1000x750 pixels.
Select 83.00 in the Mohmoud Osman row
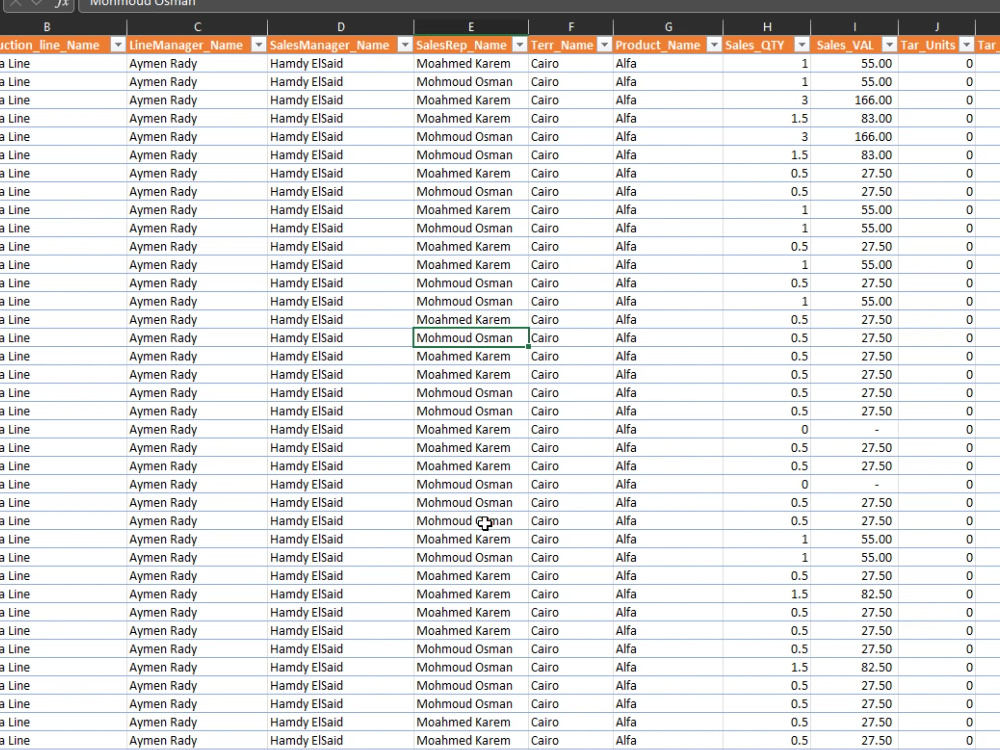[876, 155]
